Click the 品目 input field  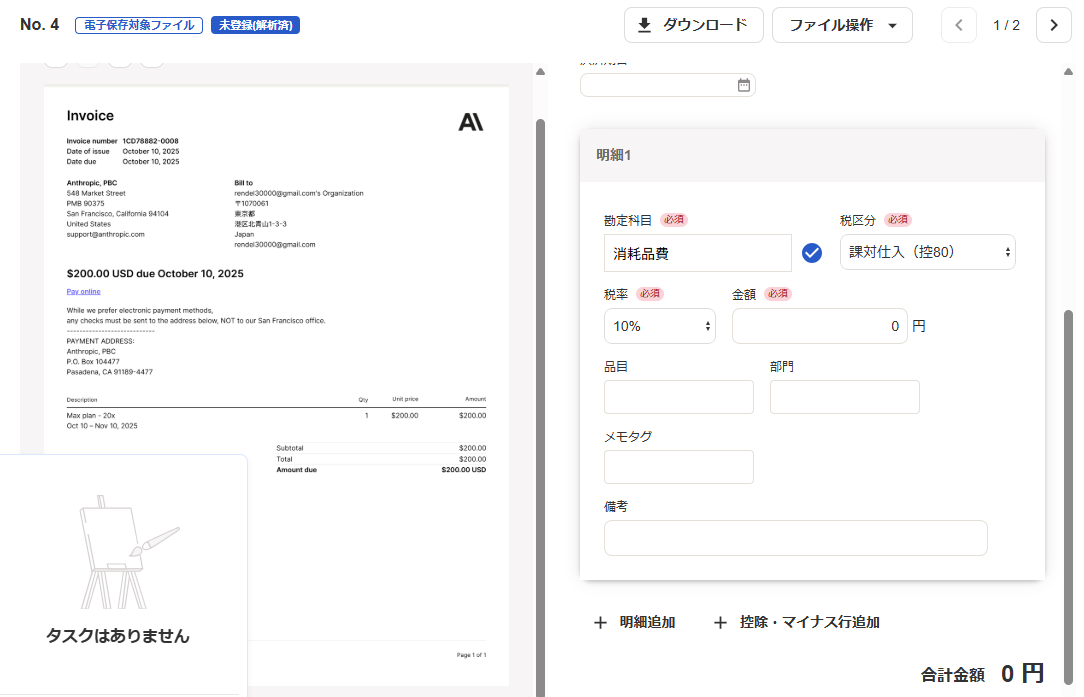(x=679, y=397)
